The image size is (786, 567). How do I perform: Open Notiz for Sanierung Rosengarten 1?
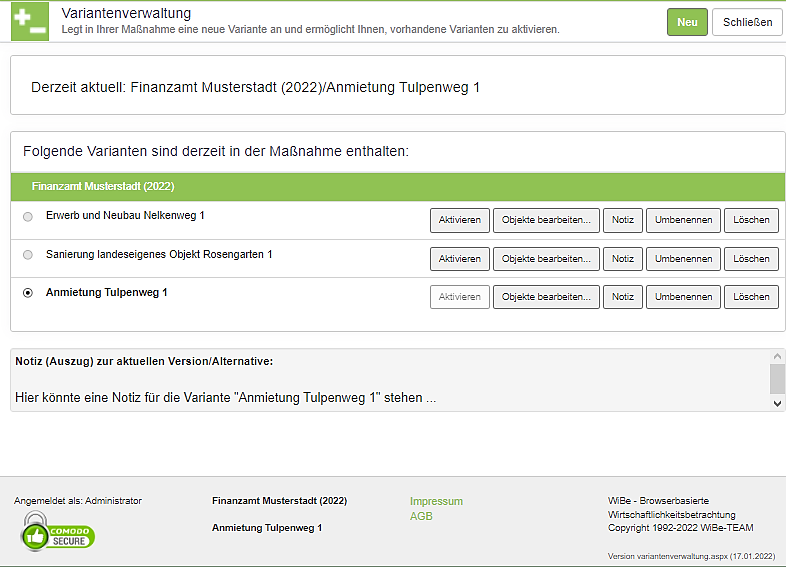click(623, 259)
